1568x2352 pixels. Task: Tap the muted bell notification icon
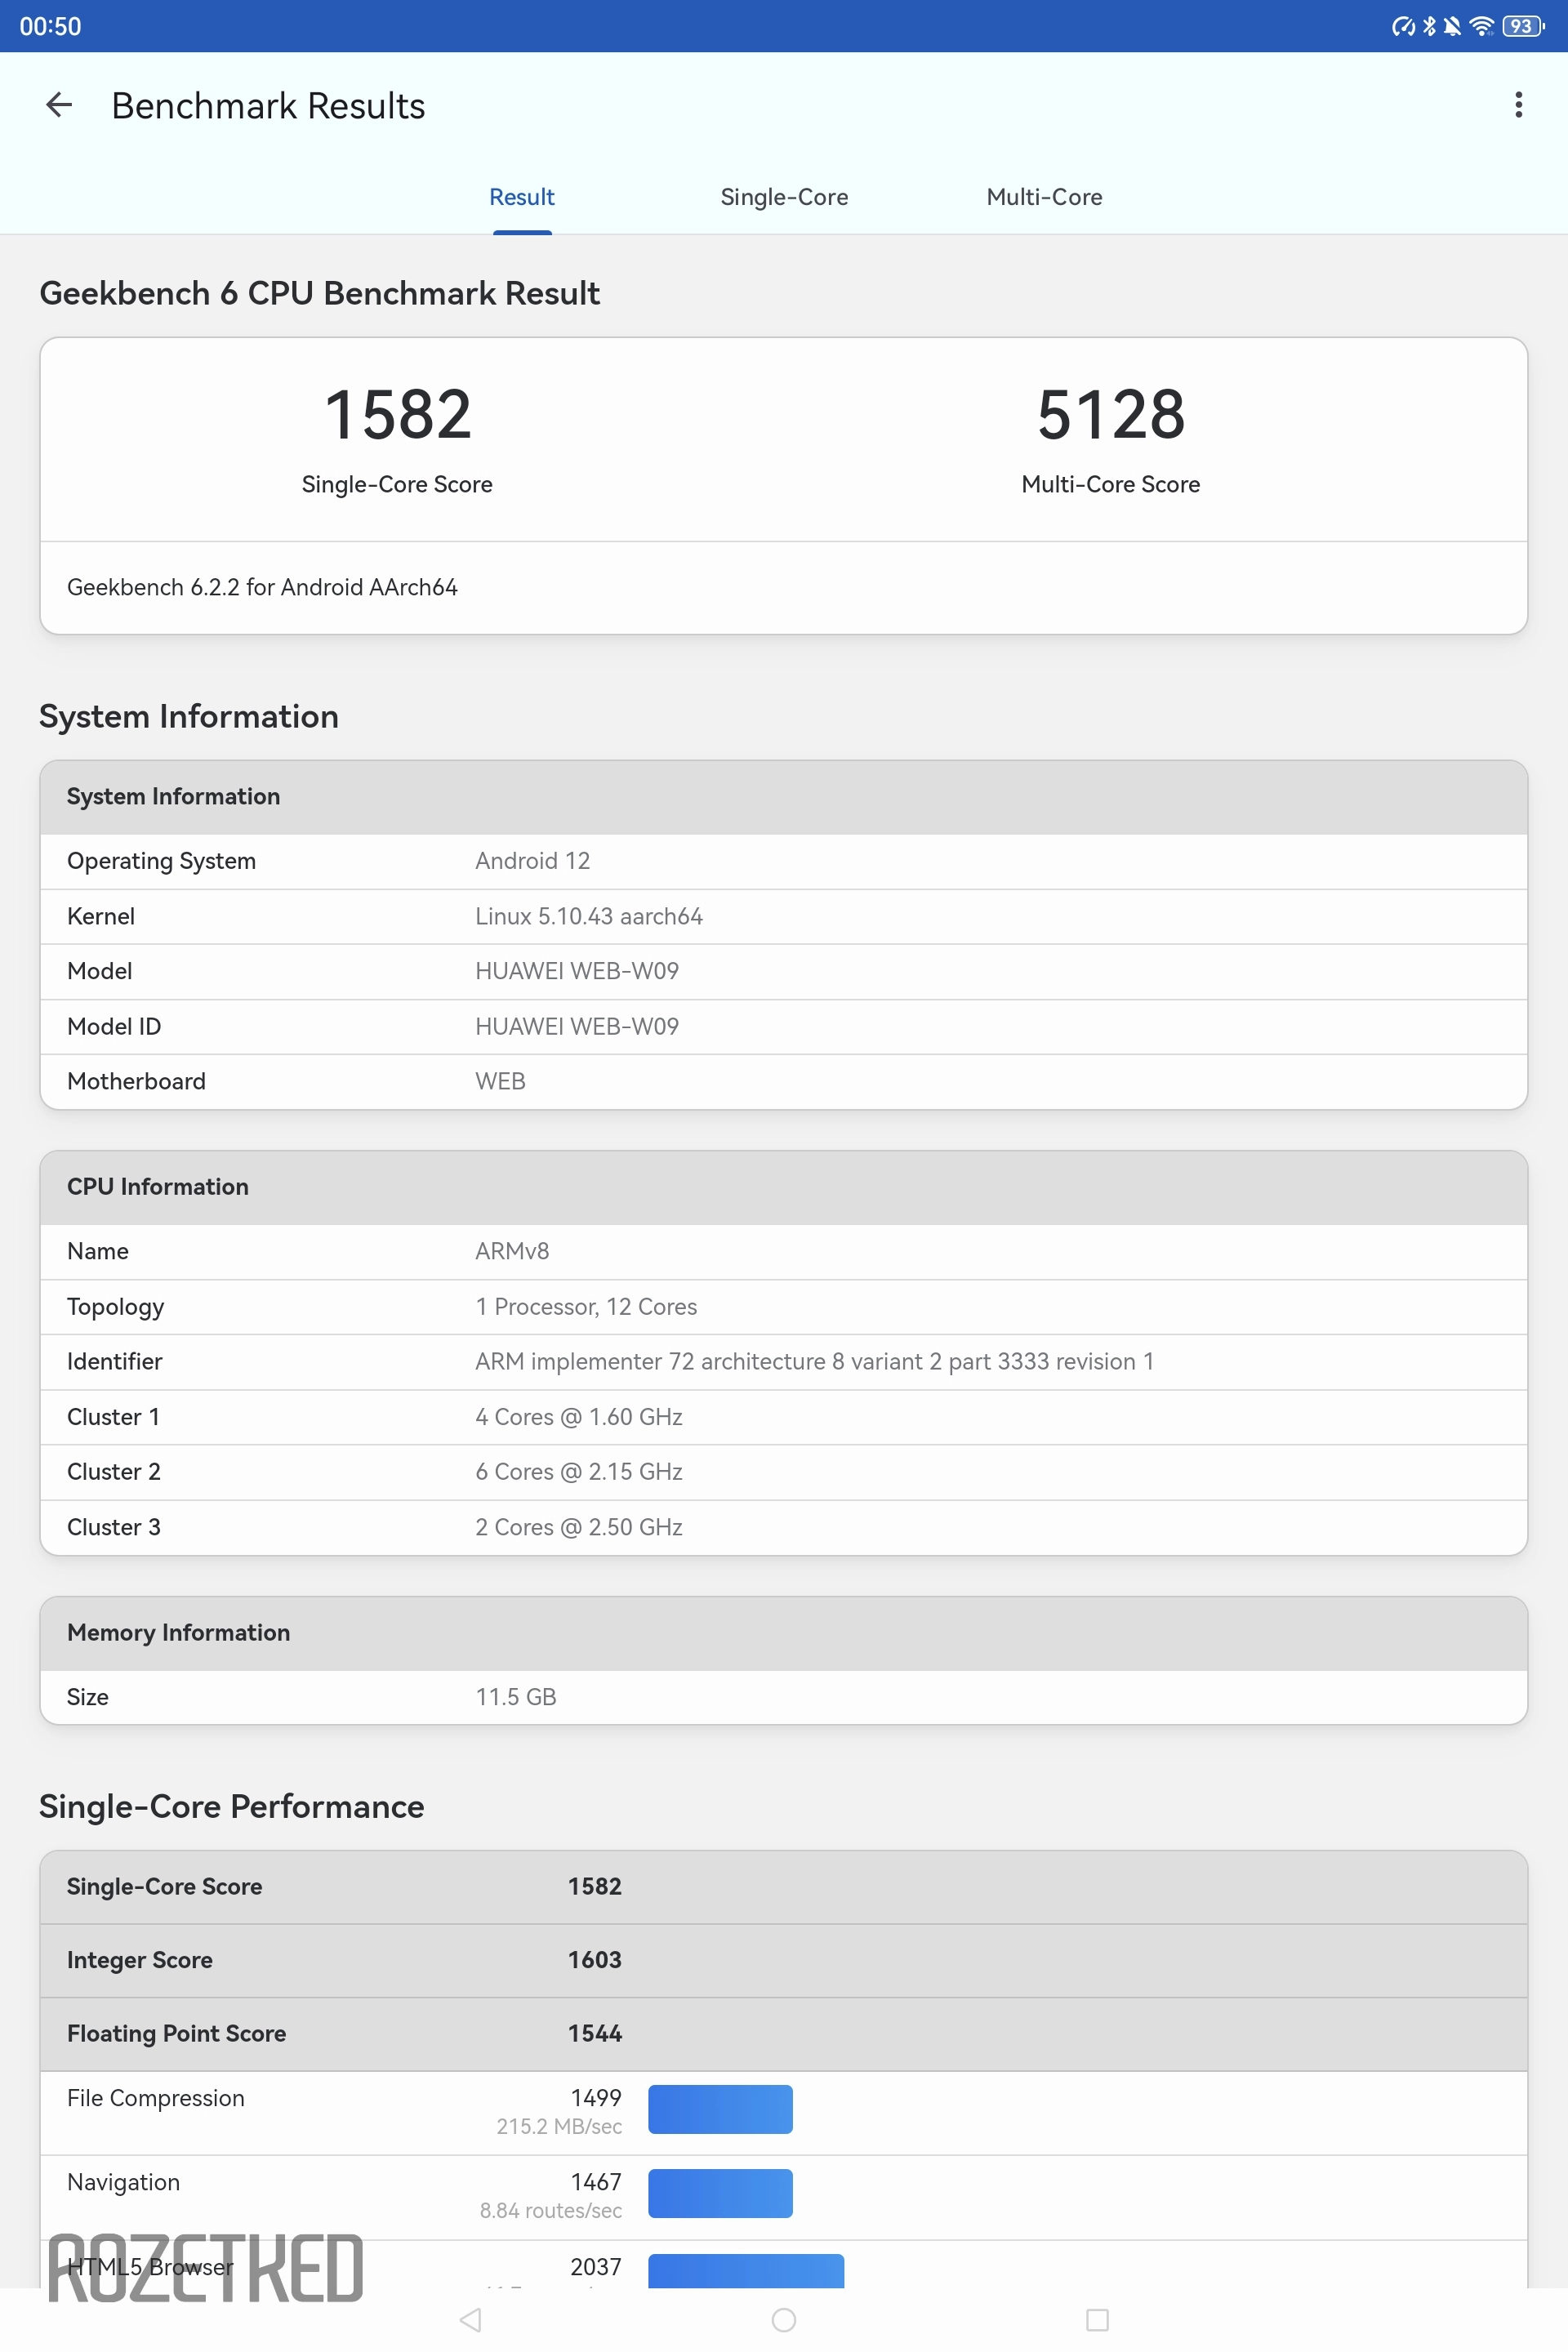1452,26
